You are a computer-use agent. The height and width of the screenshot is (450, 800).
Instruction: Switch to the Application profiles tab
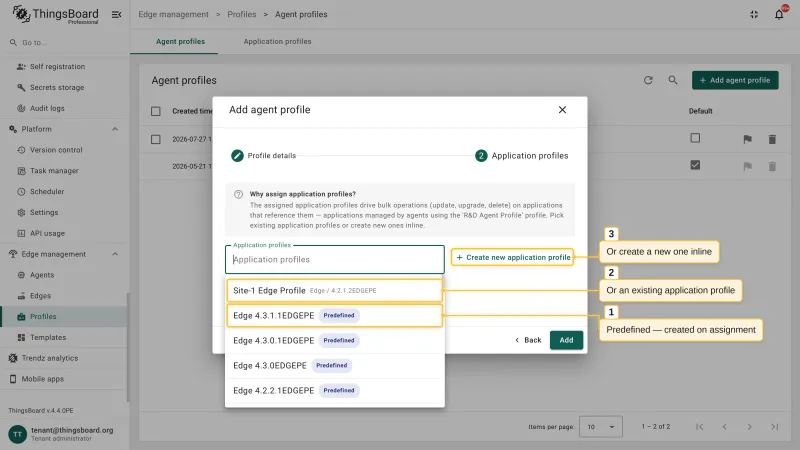pos(277,41)
